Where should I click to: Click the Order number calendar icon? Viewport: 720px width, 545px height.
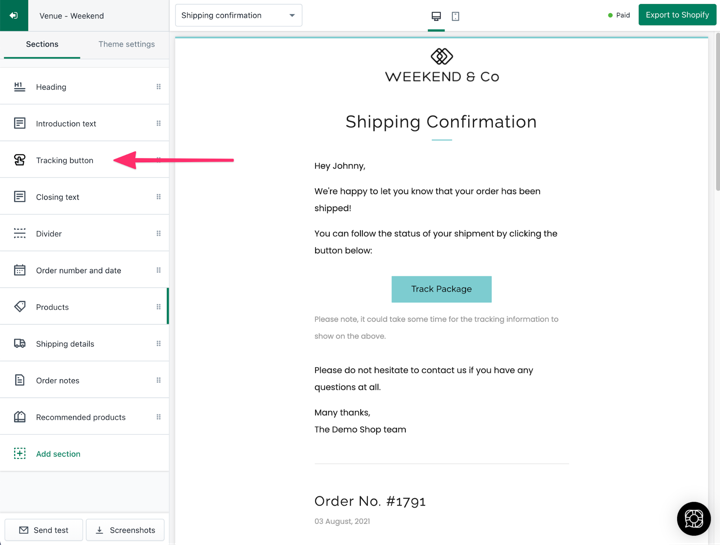click(20, 270)
